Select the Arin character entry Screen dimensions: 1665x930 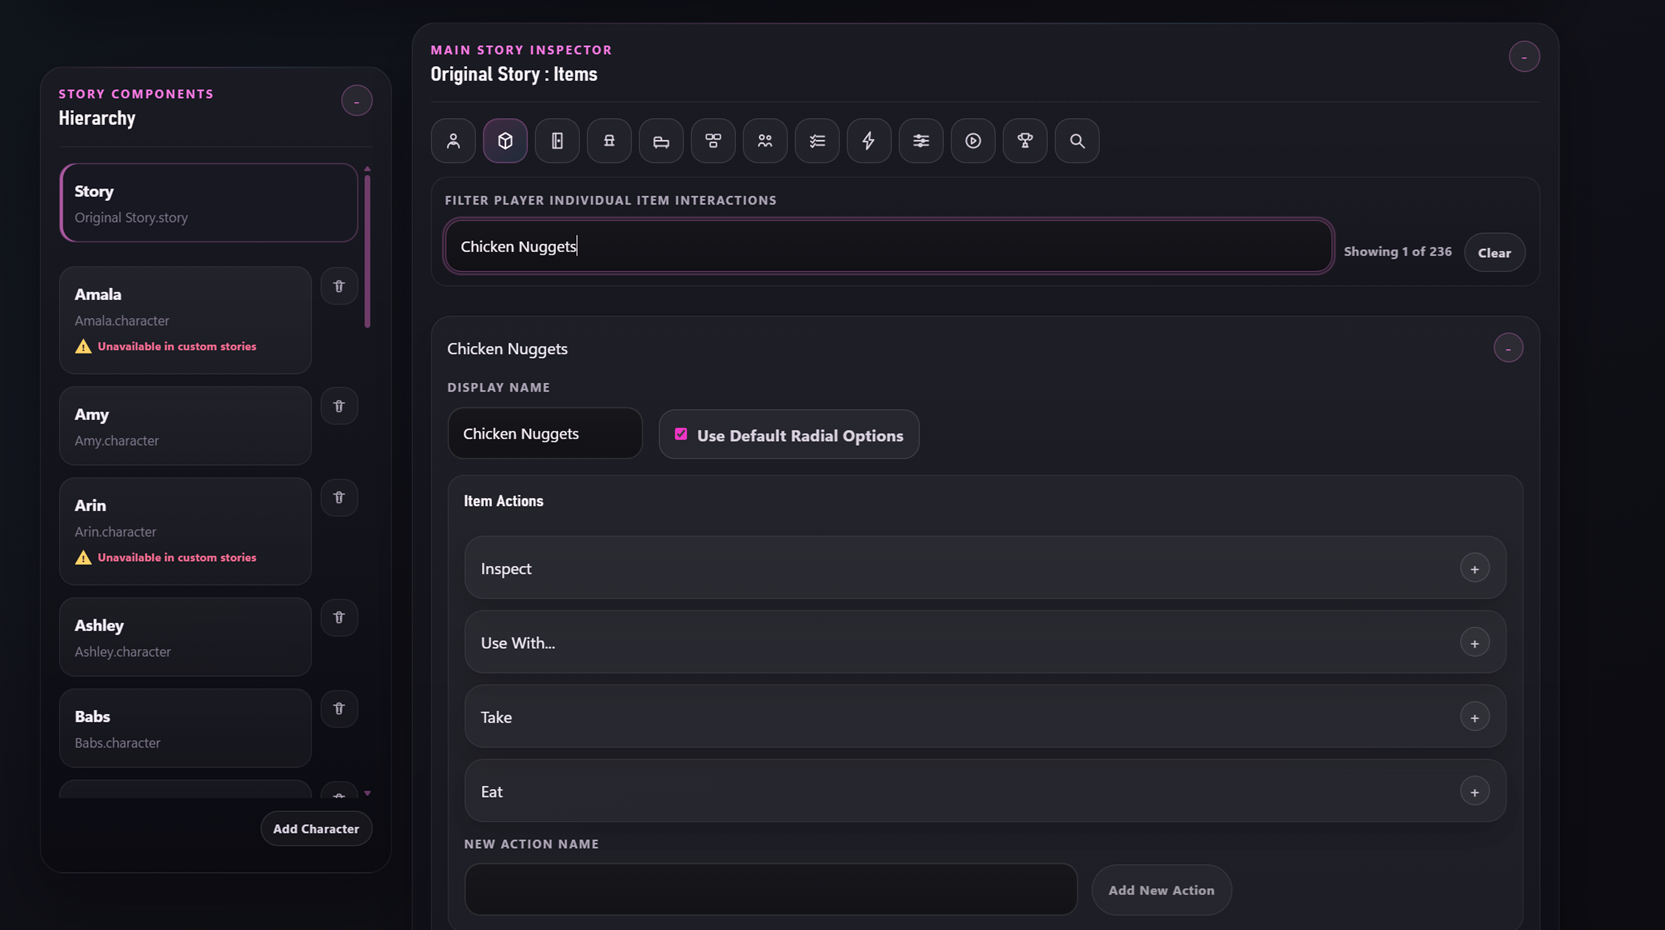point(185,531)
